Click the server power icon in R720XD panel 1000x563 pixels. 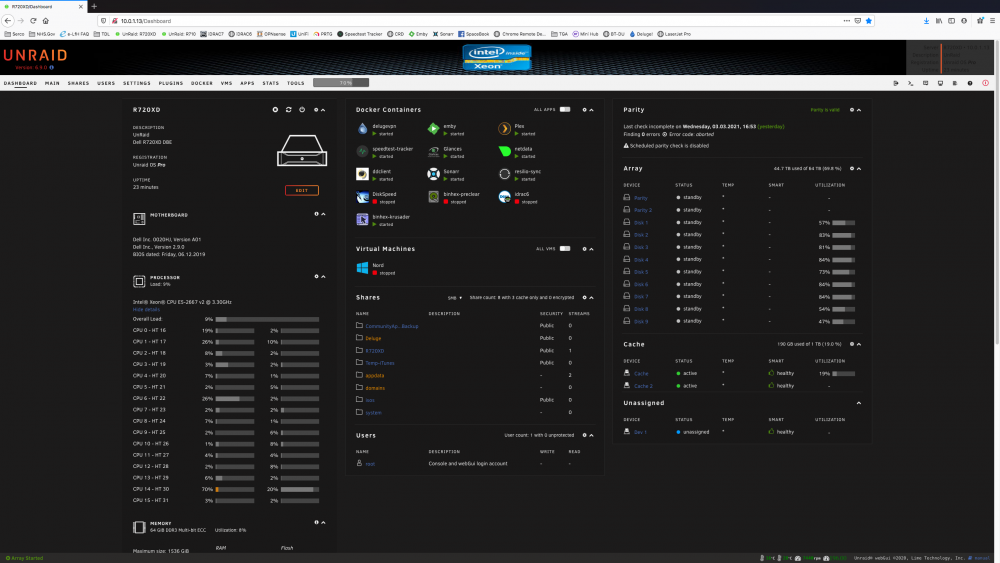click(x=302, y=110)
